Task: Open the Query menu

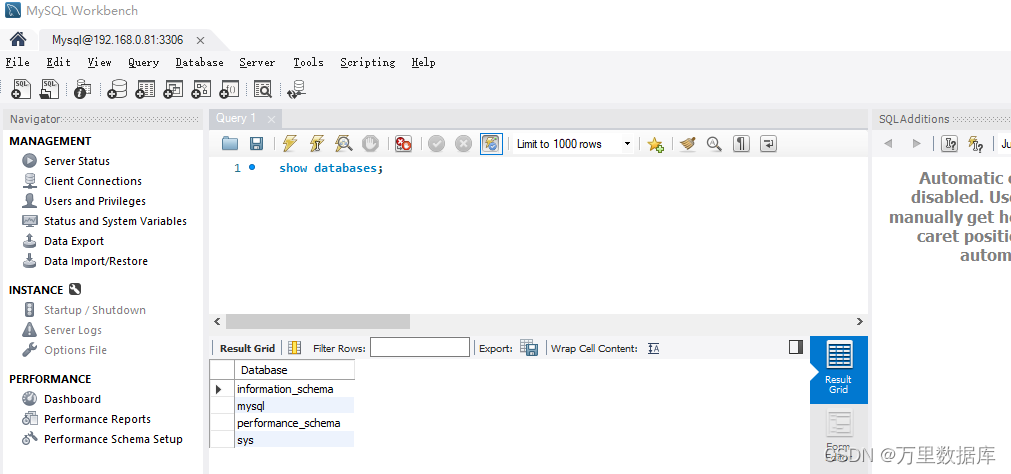Action: pyautogui.click(x=143, y=63)
